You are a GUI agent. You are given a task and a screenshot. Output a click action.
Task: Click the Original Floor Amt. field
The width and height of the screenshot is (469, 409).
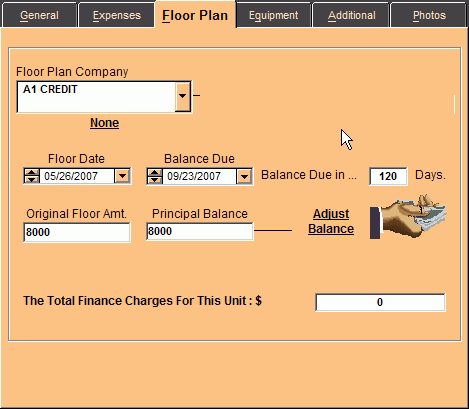[77, 232]
